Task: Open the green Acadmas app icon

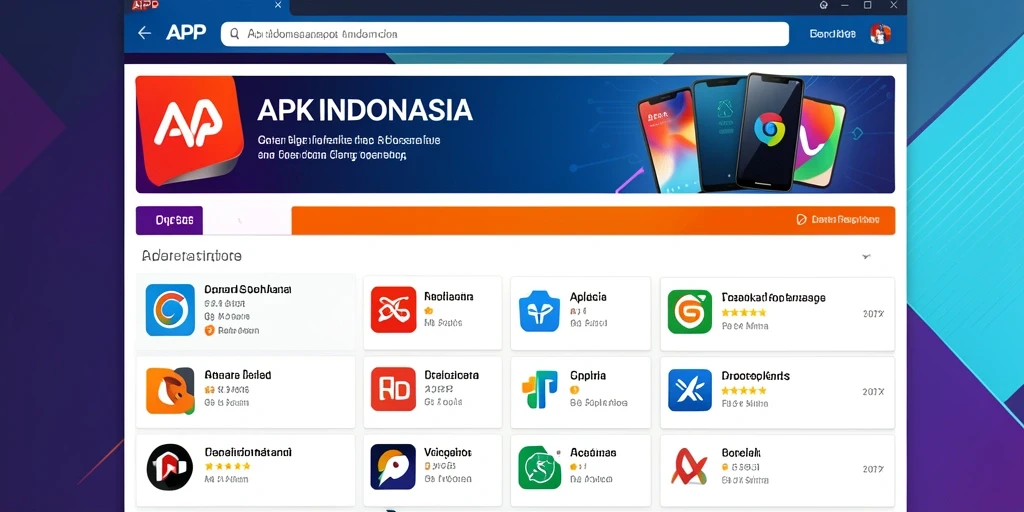Action: 539,468
